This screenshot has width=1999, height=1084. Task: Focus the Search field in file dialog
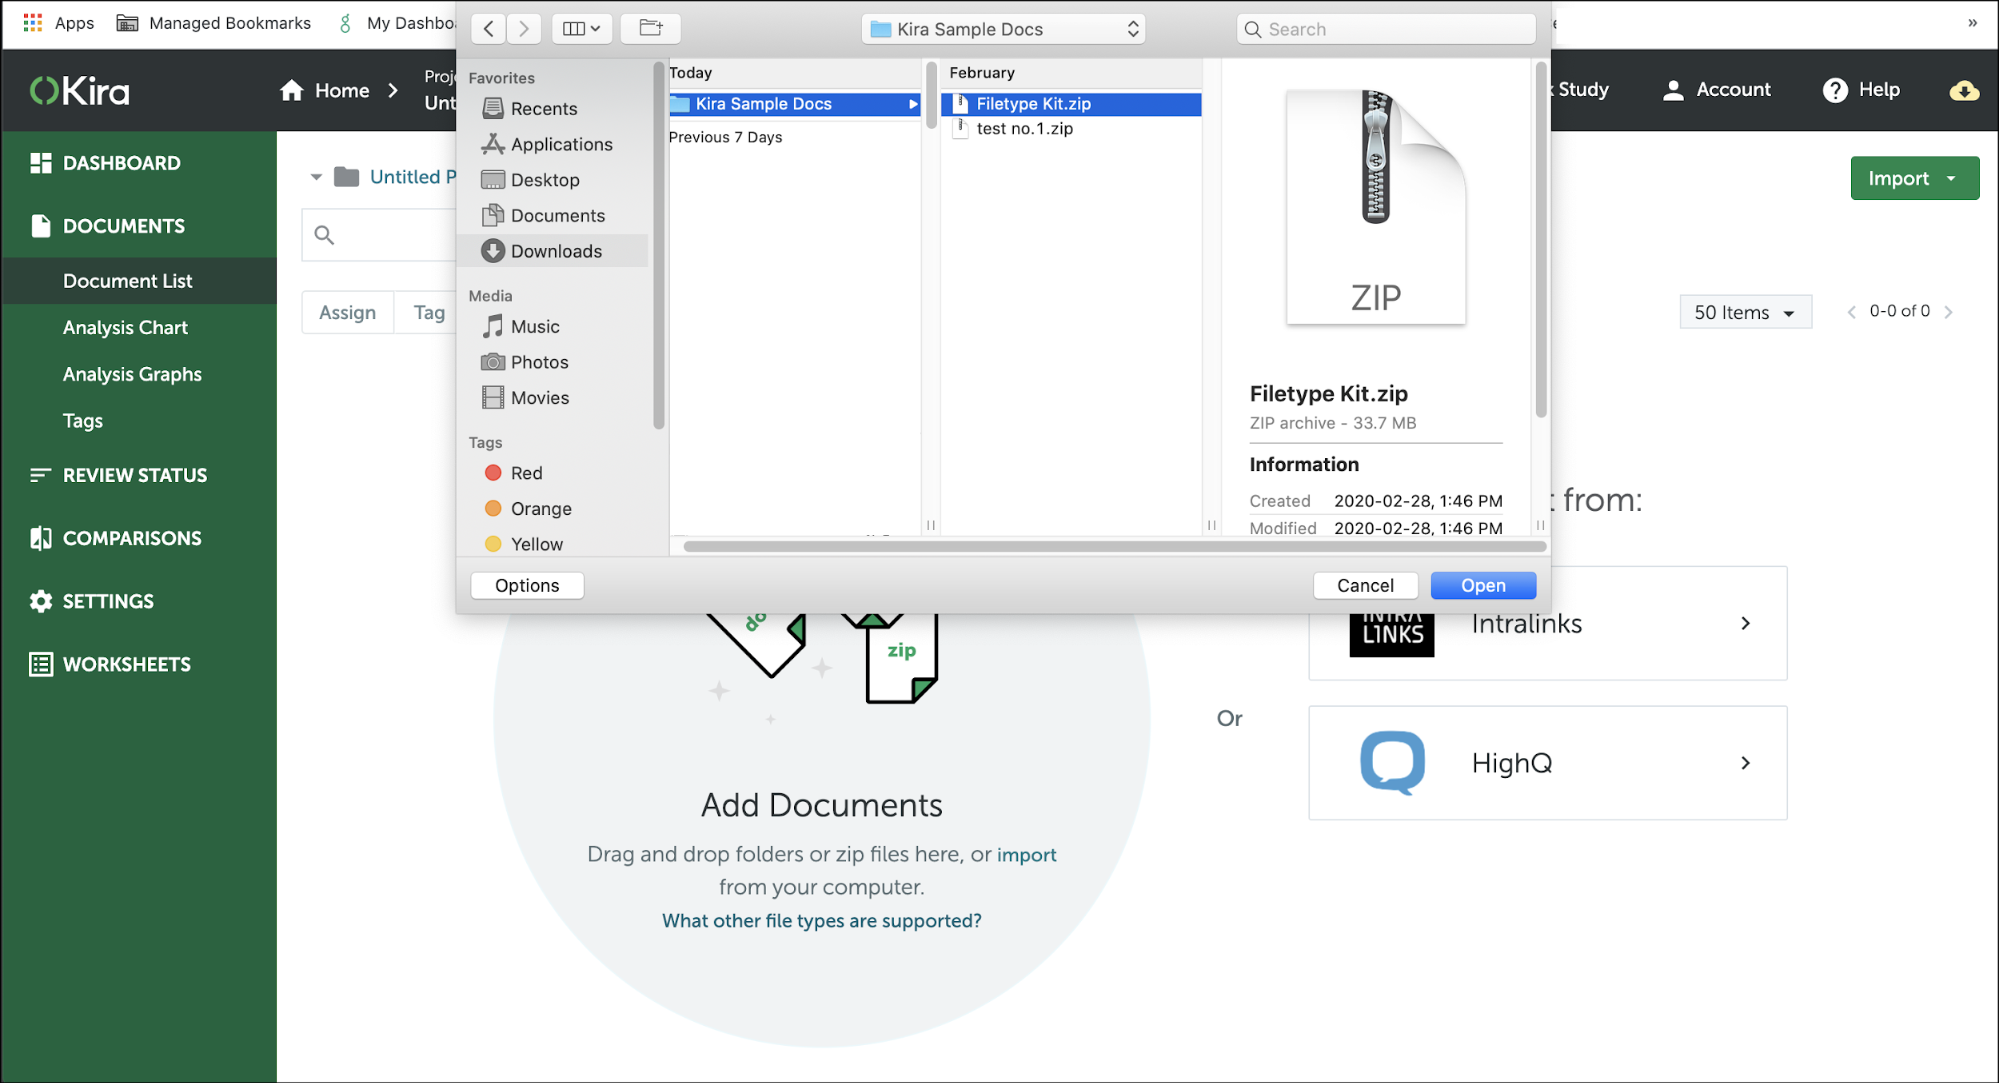coord(1386,29)
